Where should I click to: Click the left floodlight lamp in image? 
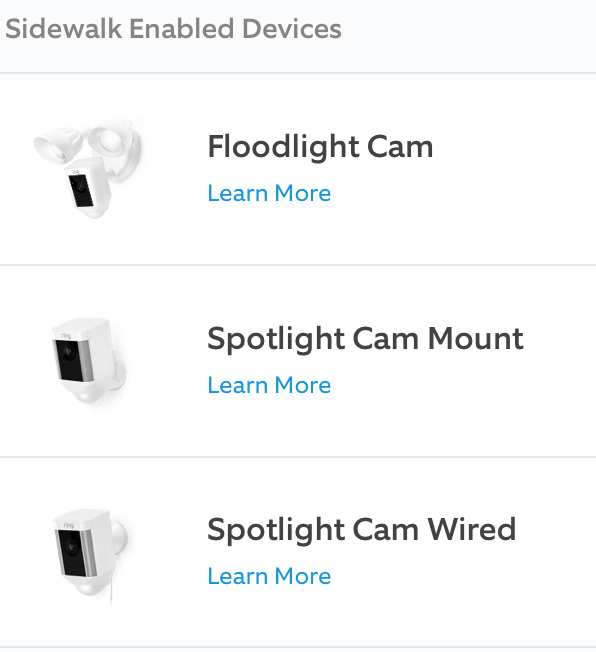coord(58,144)
